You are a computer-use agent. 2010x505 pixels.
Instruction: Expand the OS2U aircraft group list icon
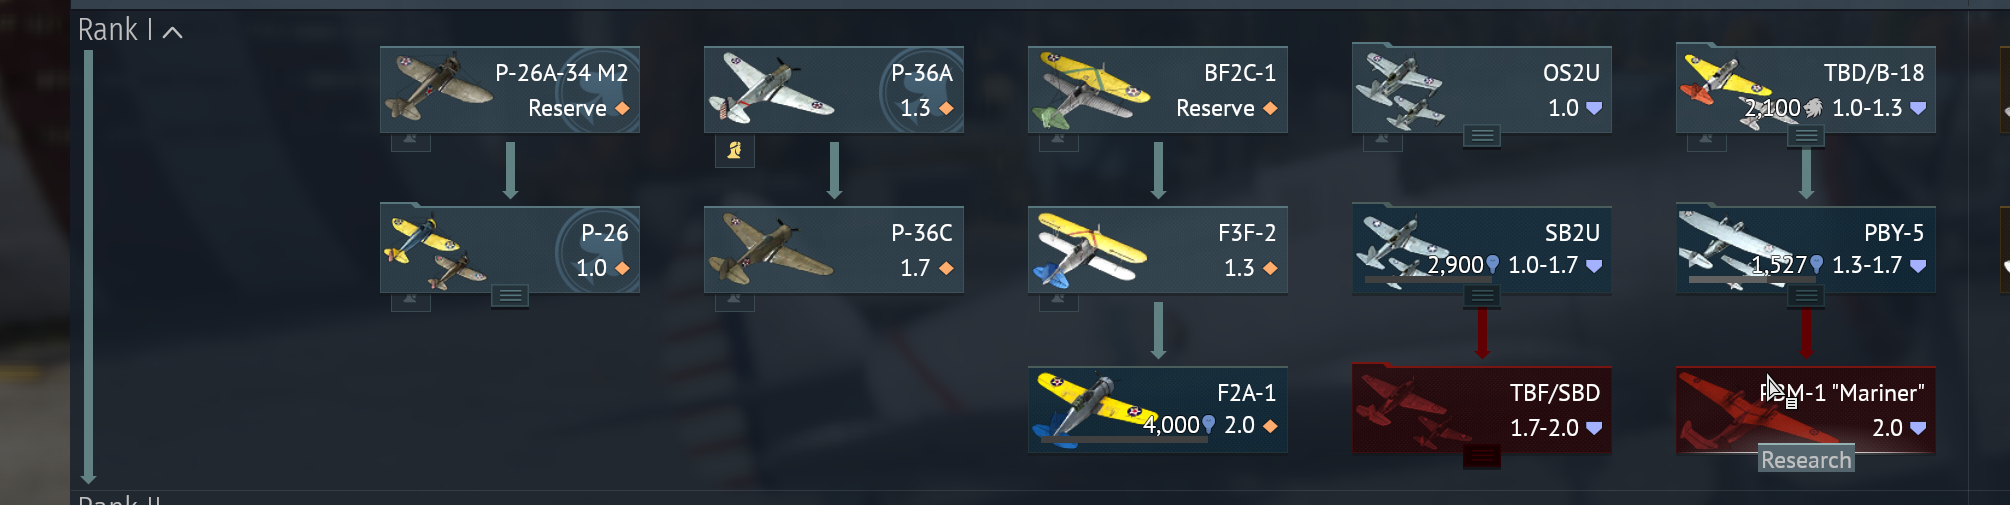(1482, 136)
